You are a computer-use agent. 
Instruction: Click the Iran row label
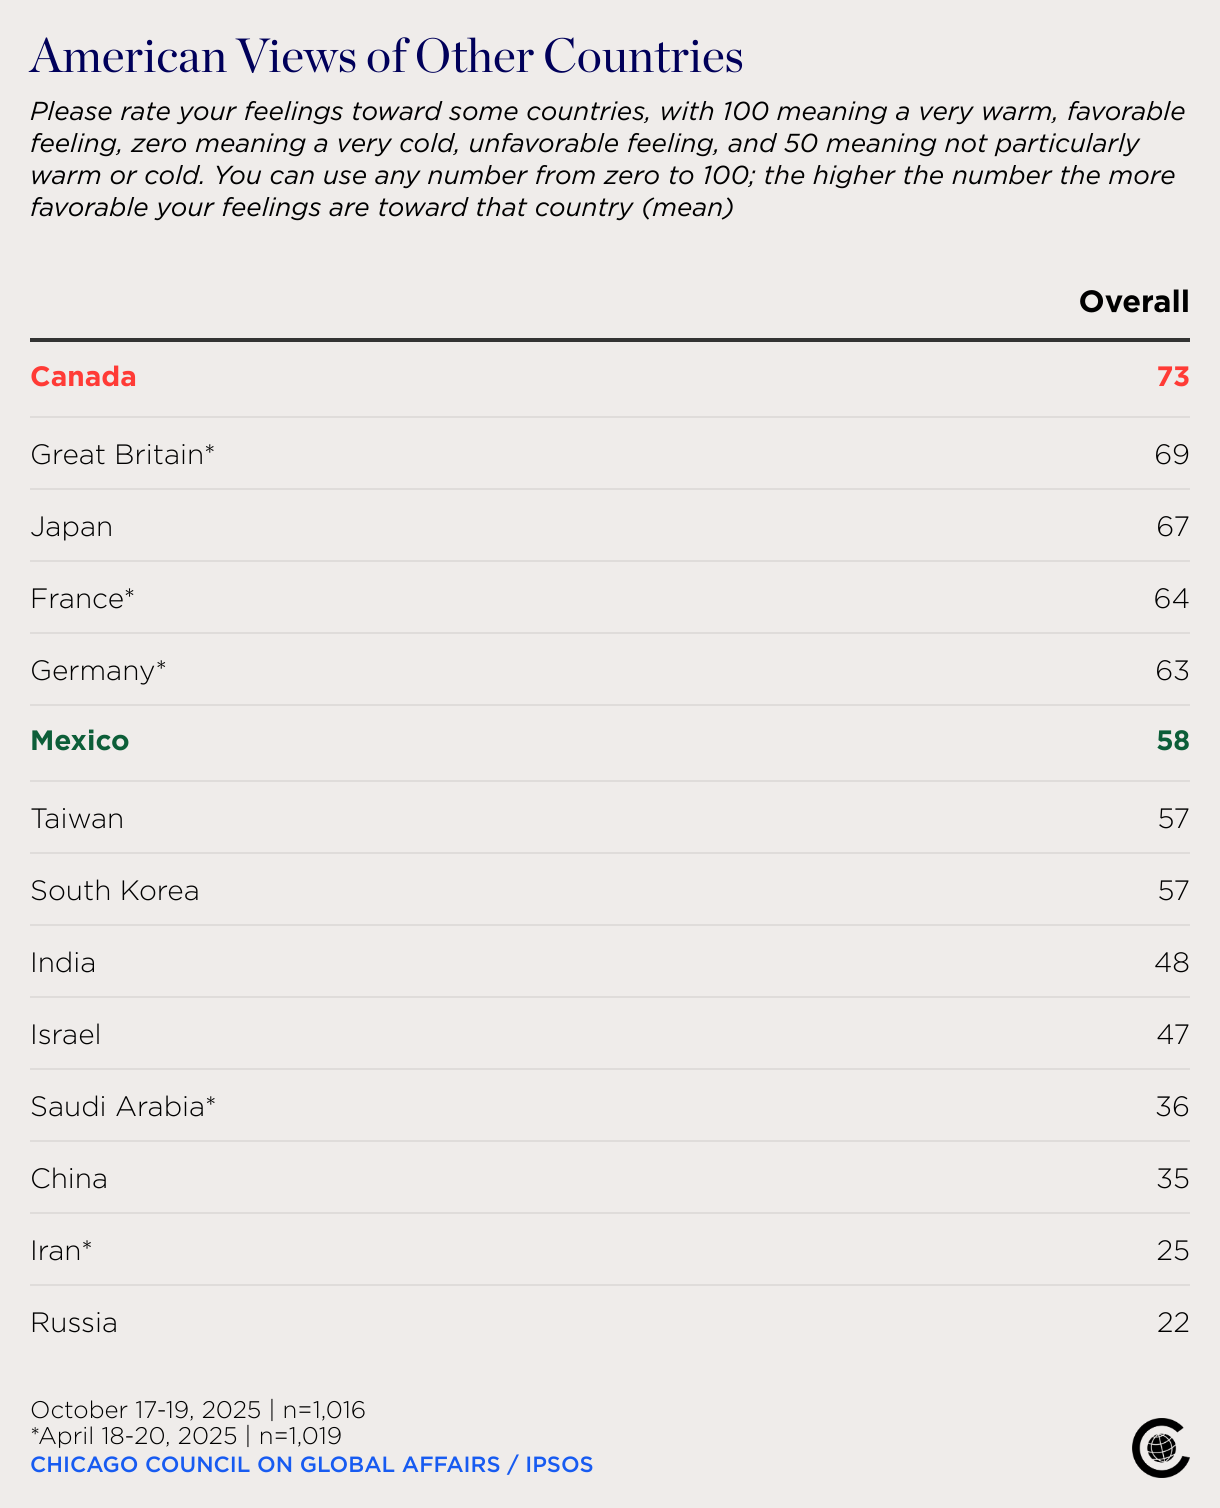(x=61, y=1251)
